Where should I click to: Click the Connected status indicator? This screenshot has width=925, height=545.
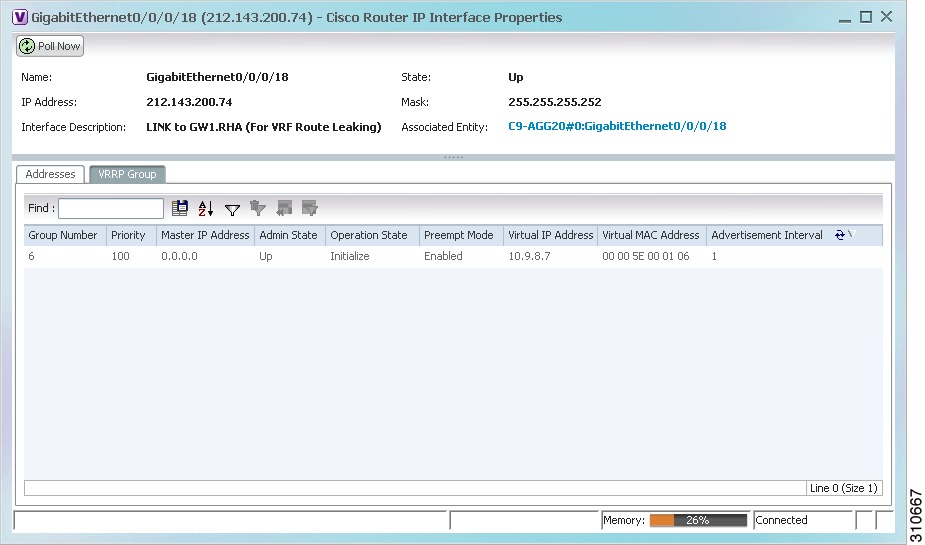(781, 520)
